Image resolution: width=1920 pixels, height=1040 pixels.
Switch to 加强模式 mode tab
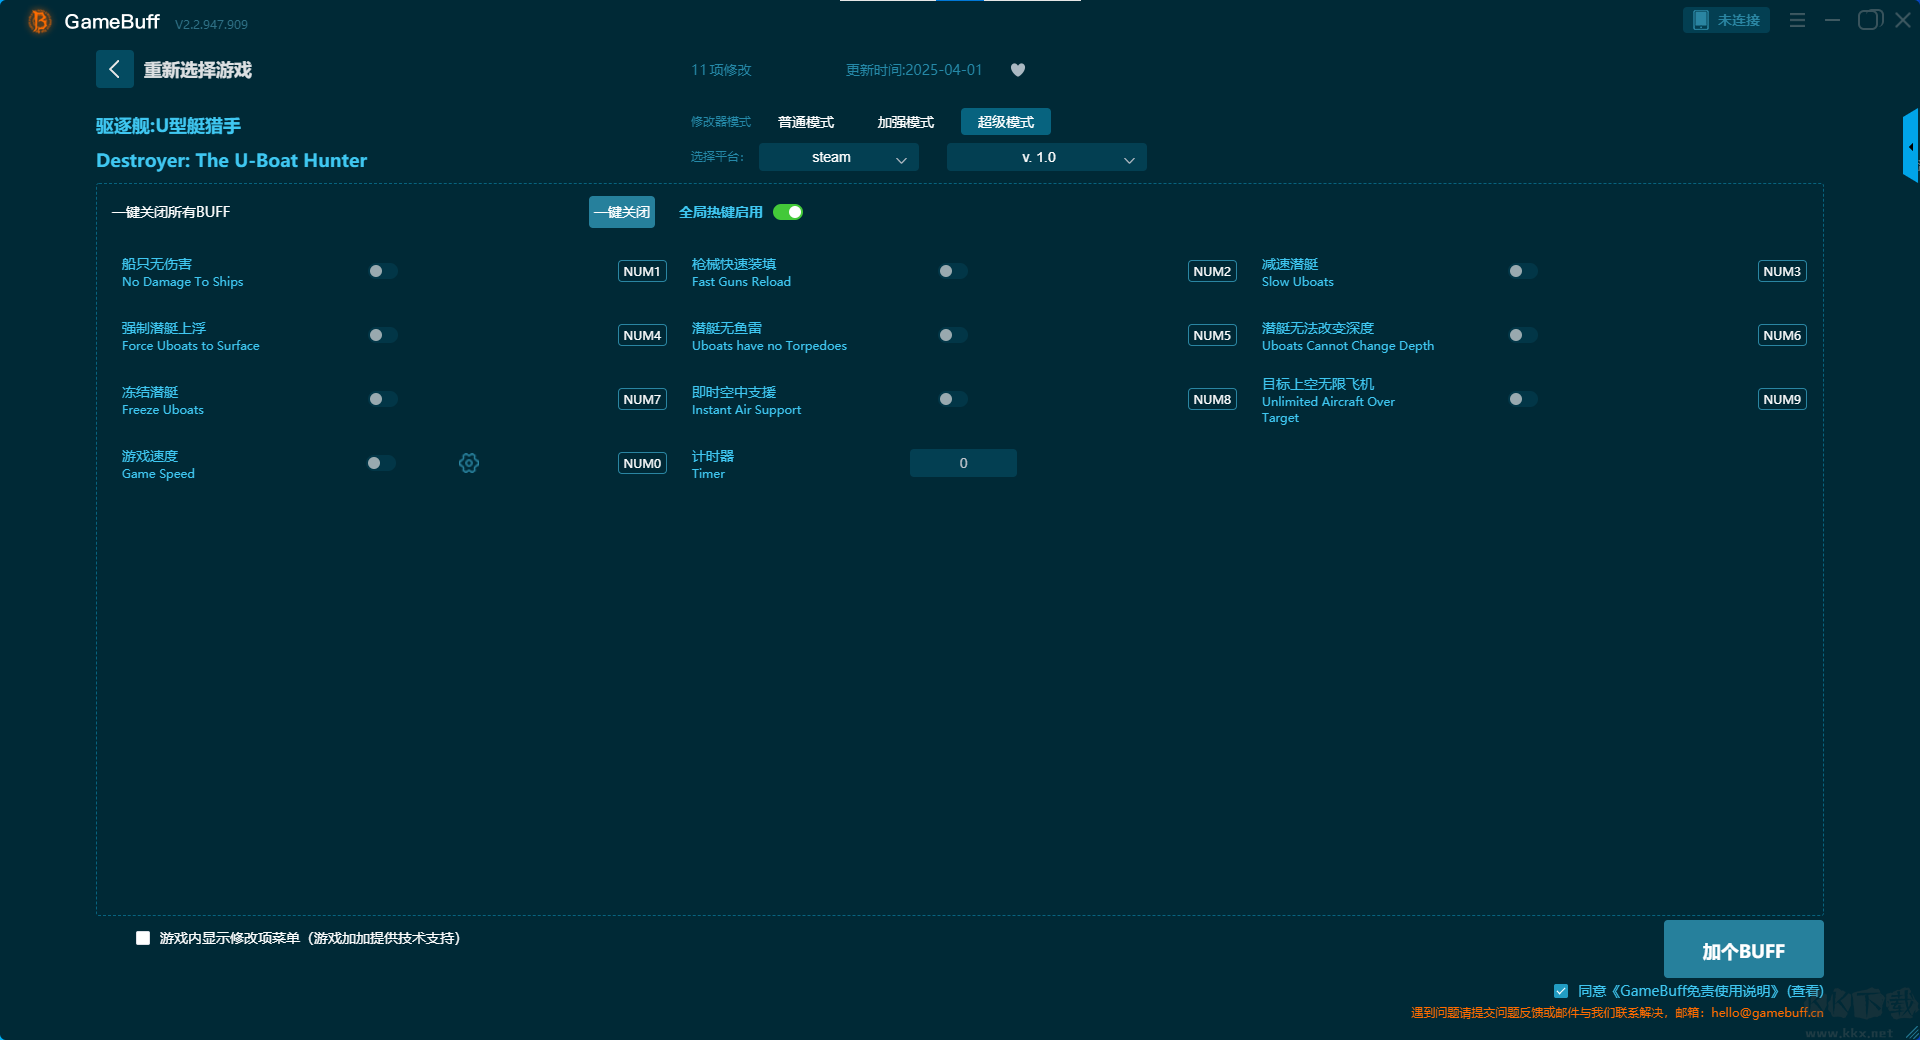pos(906,122)
